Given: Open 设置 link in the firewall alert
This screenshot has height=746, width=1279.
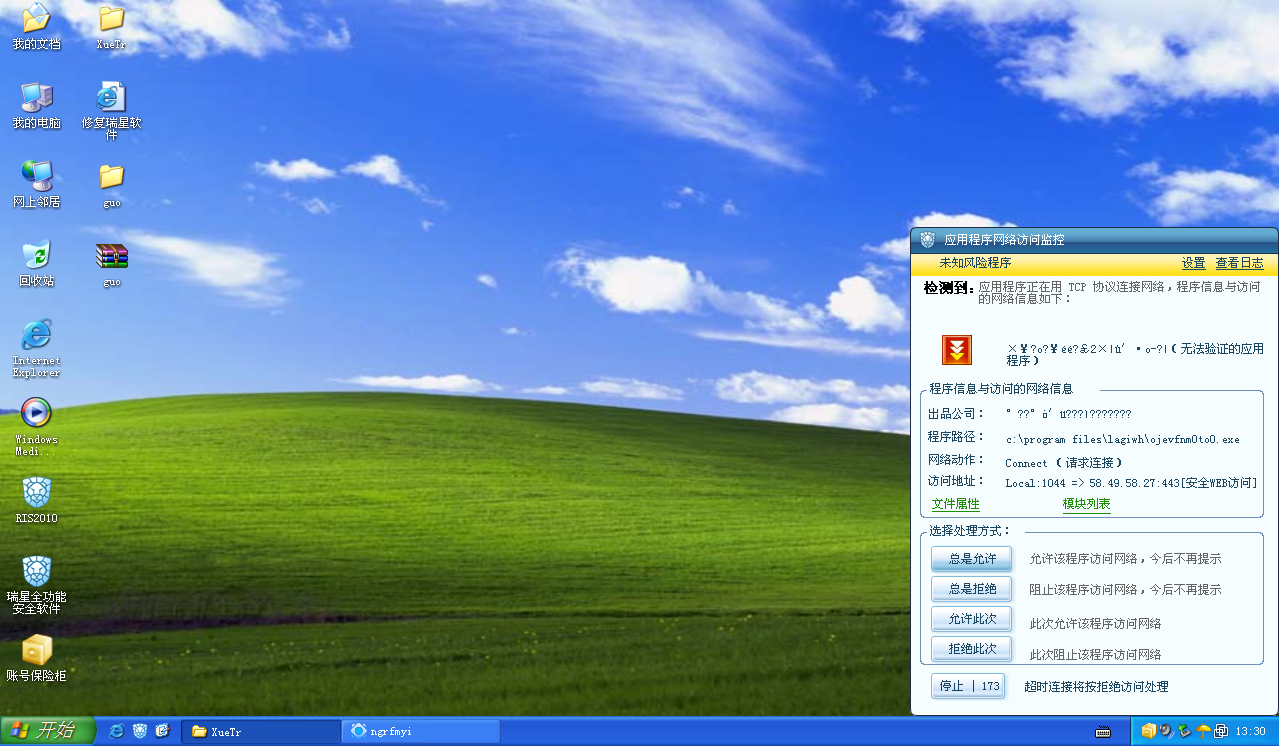Looking at the screenshot, I should pos(1194,264).
